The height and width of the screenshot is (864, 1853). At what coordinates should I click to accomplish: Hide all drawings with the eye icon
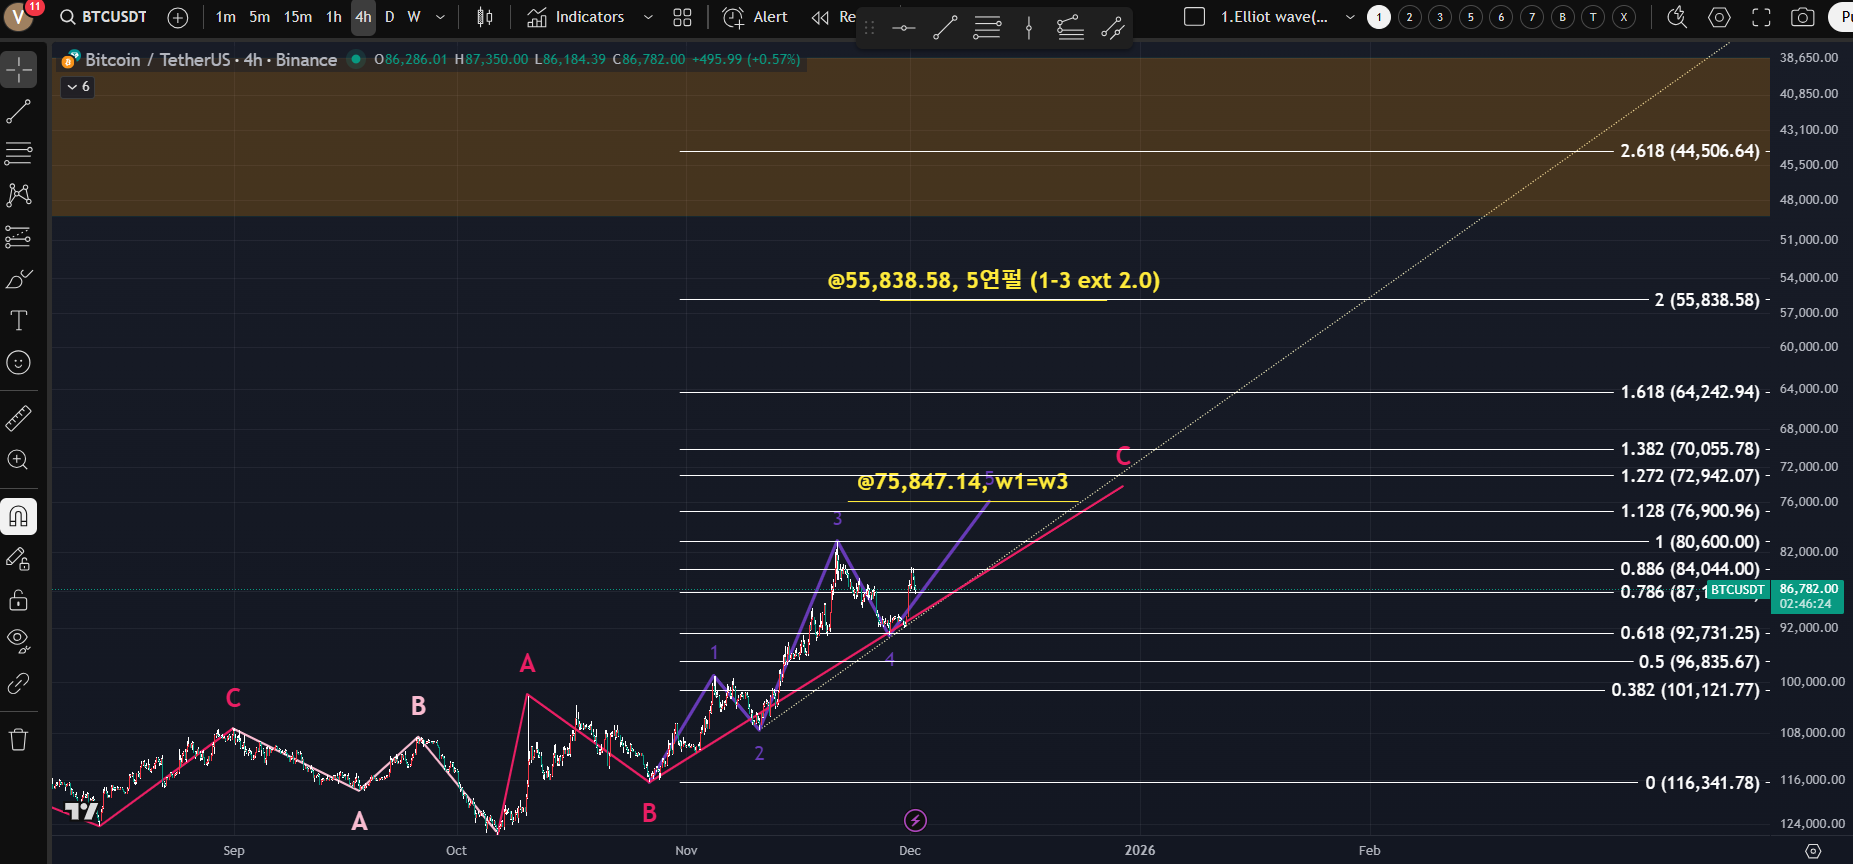click(19, 641)
